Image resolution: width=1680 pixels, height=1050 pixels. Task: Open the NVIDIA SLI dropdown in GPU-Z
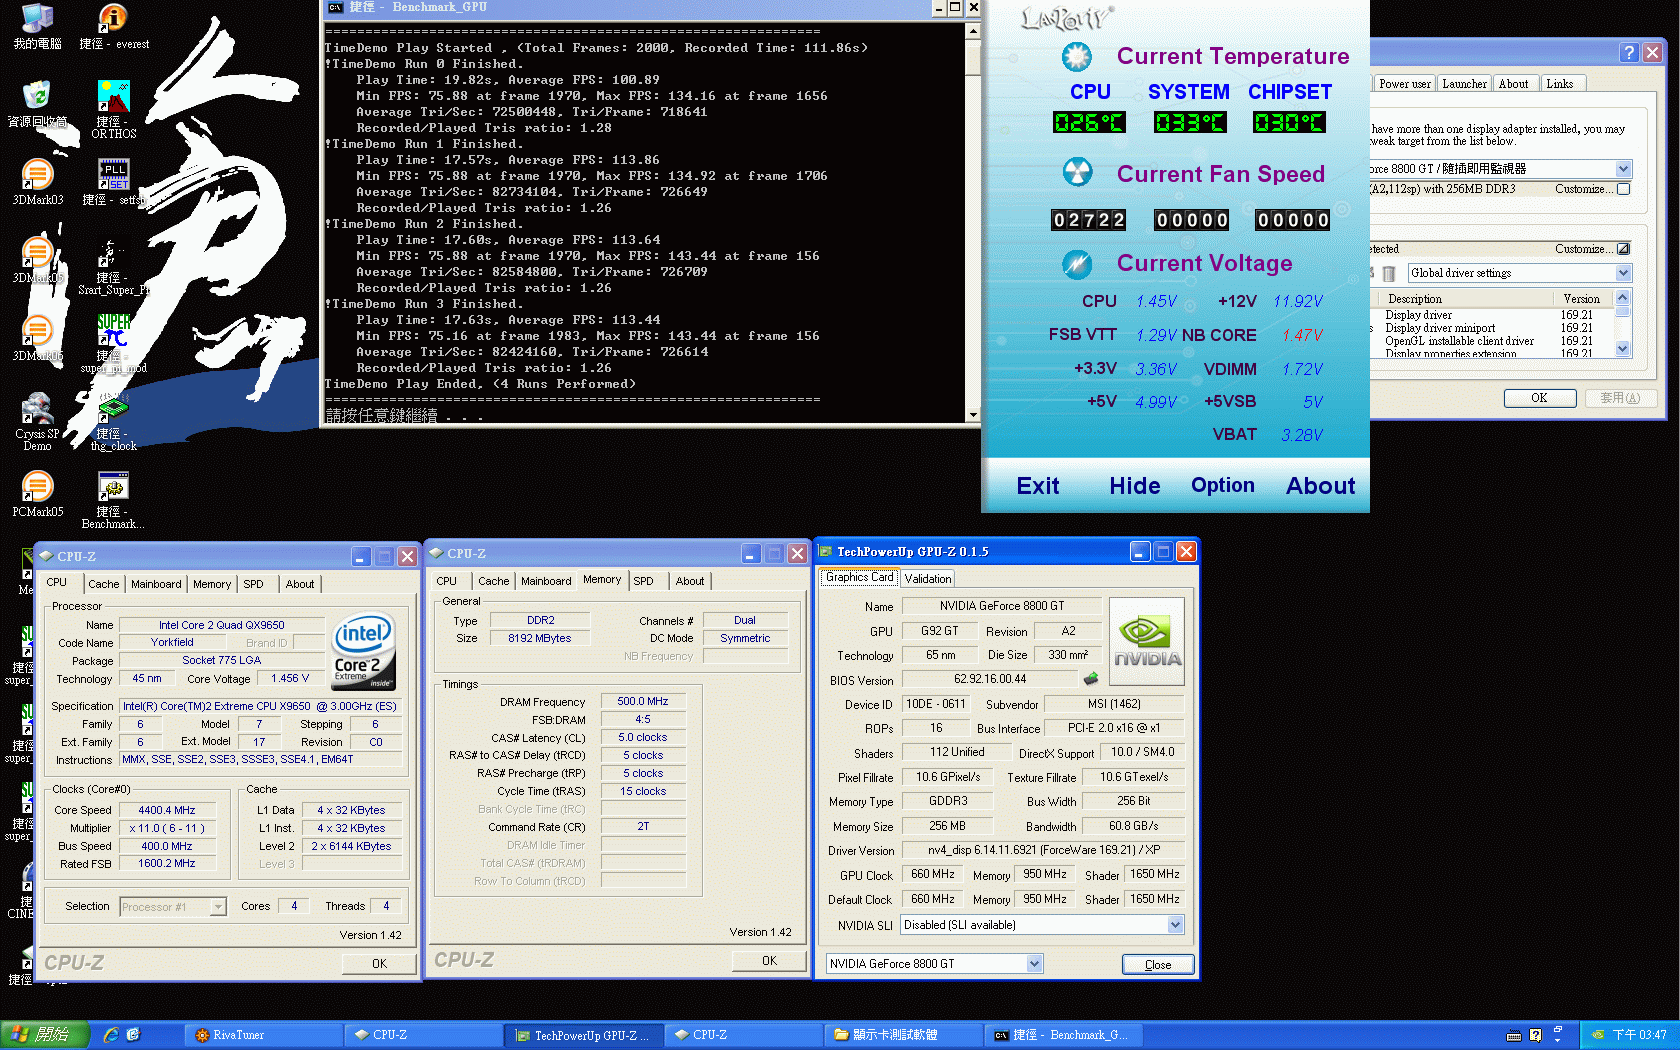click(x=1175, y=925)
